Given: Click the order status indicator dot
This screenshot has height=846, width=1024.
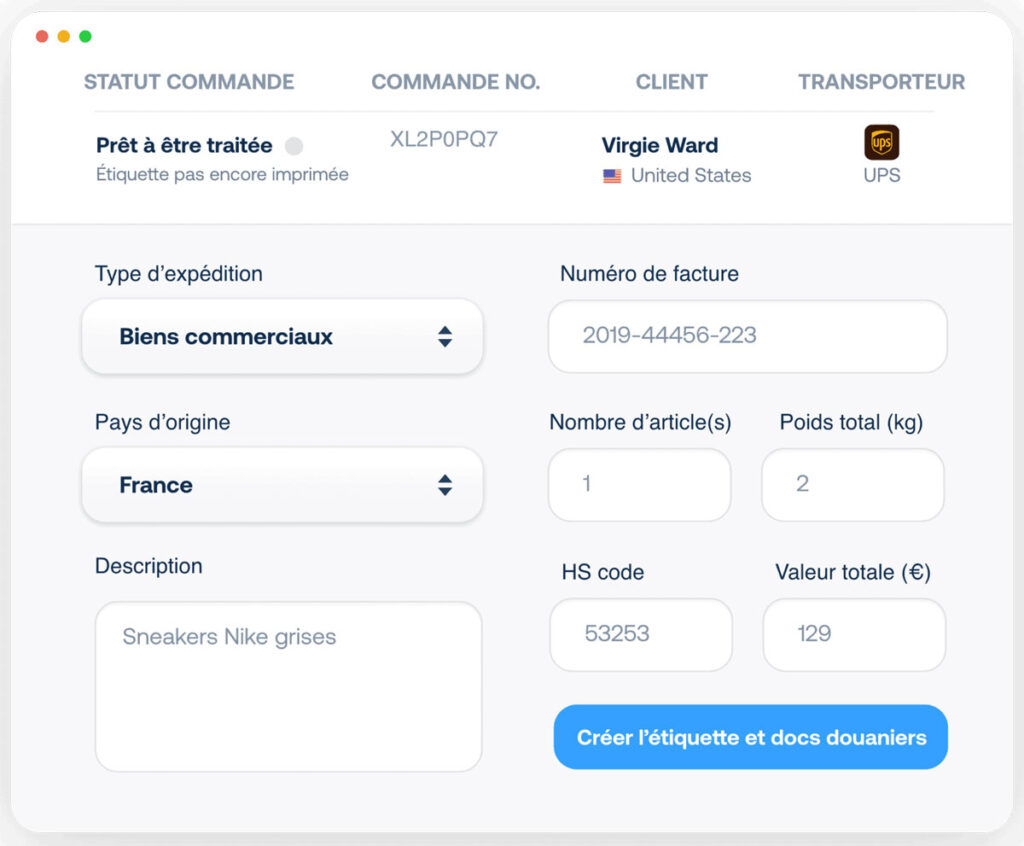Looking at the screenshot, I should point(295,145).
